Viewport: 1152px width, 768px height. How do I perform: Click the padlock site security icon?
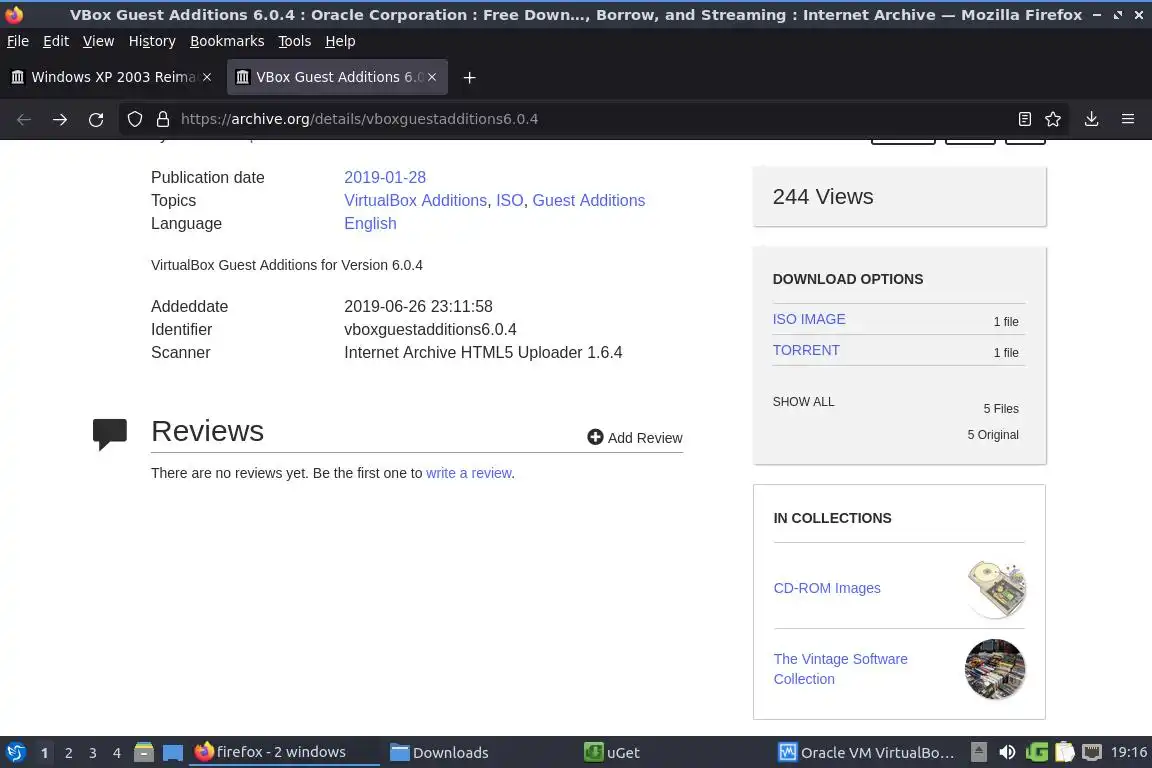click(163, 119)
